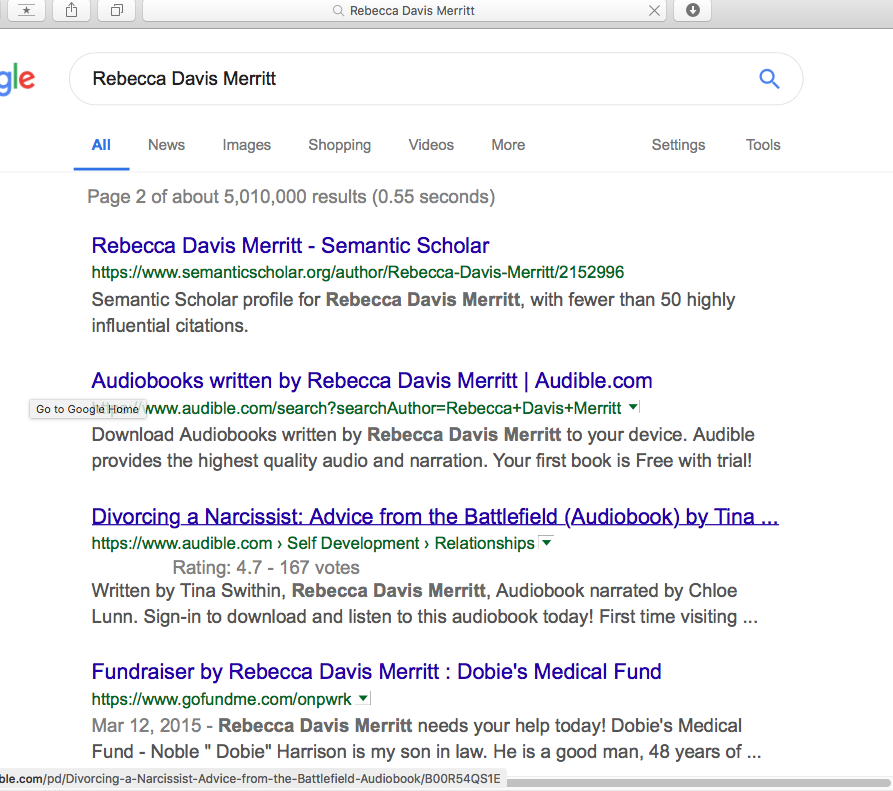The width and height of the screenshot is (893, 791).
Task: Open the Safari downloads list
Action: (692, 10)
